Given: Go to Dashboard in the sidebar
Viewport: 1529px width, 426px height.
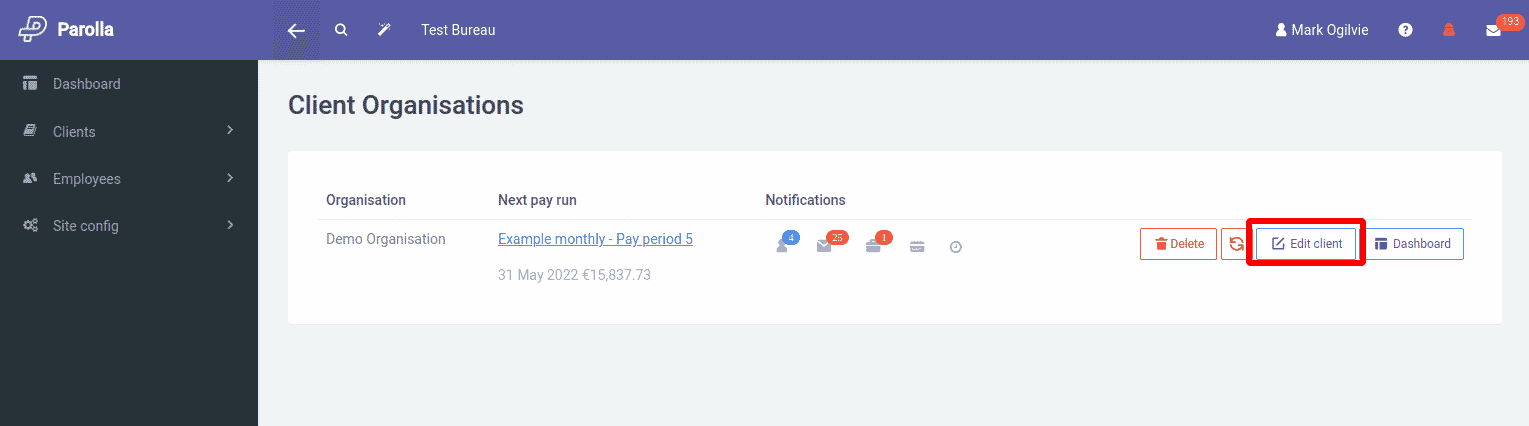Looking at the screenshot, I should (86, 84).
